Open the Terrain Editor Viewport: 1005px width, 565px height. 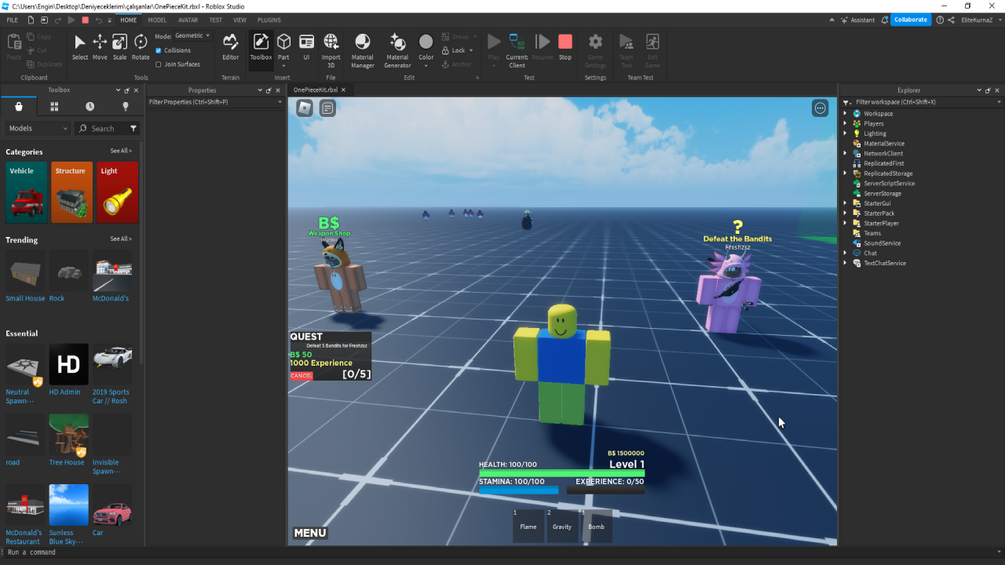pos(230,47)
